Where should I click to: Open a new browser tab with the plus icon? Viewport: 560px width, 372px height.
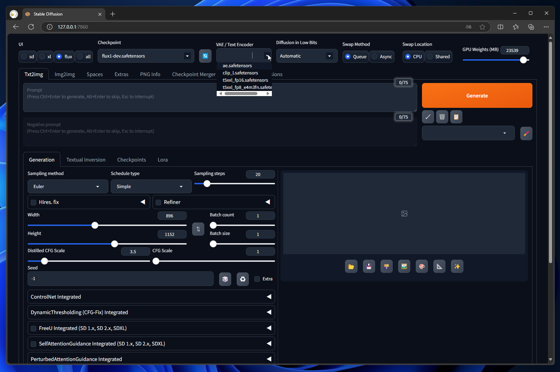pos(112,14)
